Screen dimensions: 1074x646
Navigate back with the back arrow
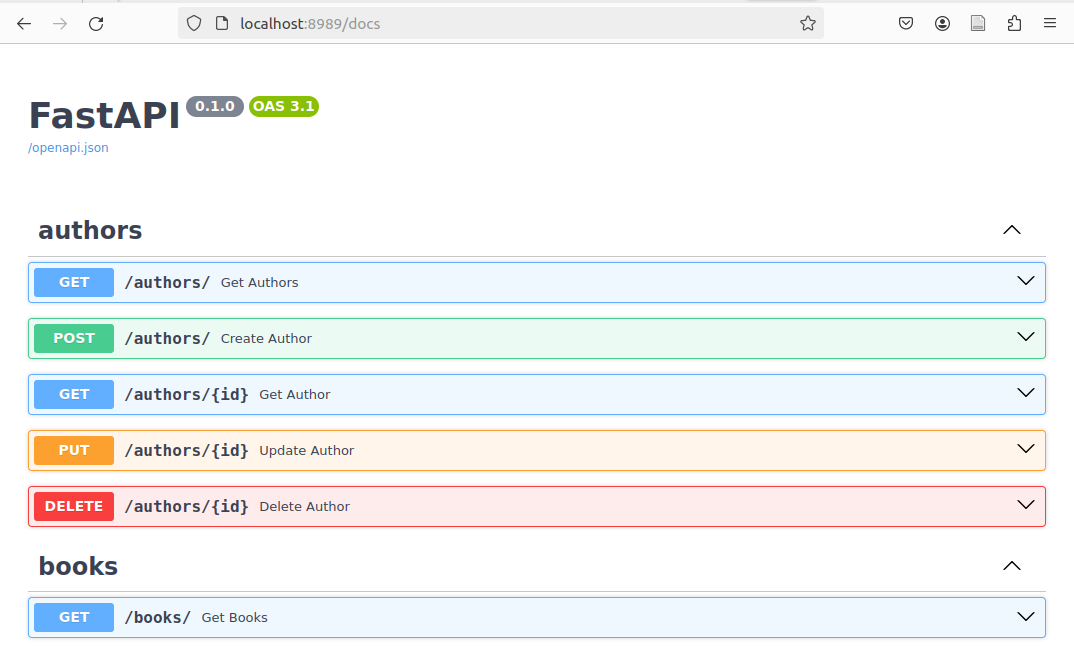[x=24, y=23]
